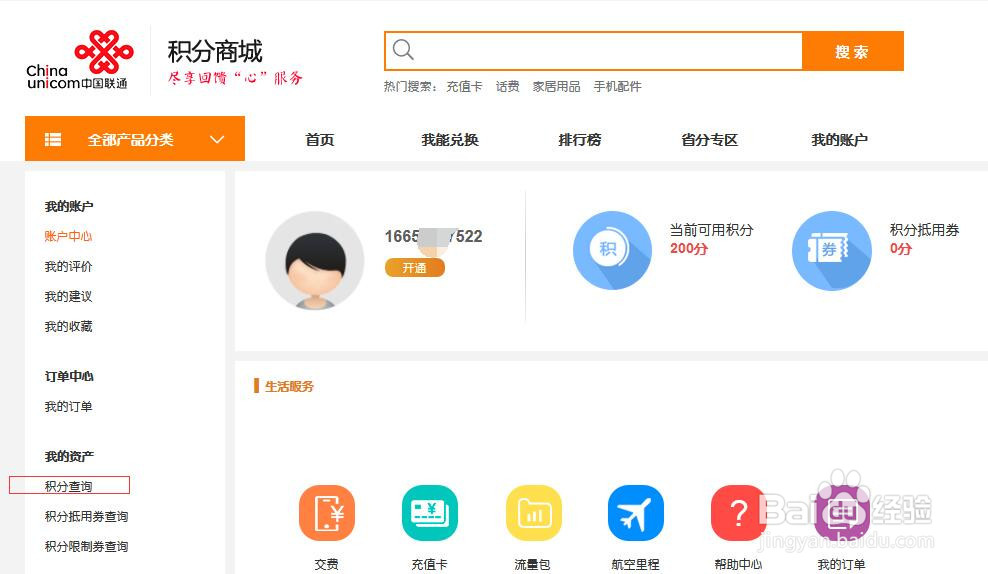Open 我的建议 in the sidebar
Image resolution: width=988 pixels, height=574 pixels.
(68, 296)
